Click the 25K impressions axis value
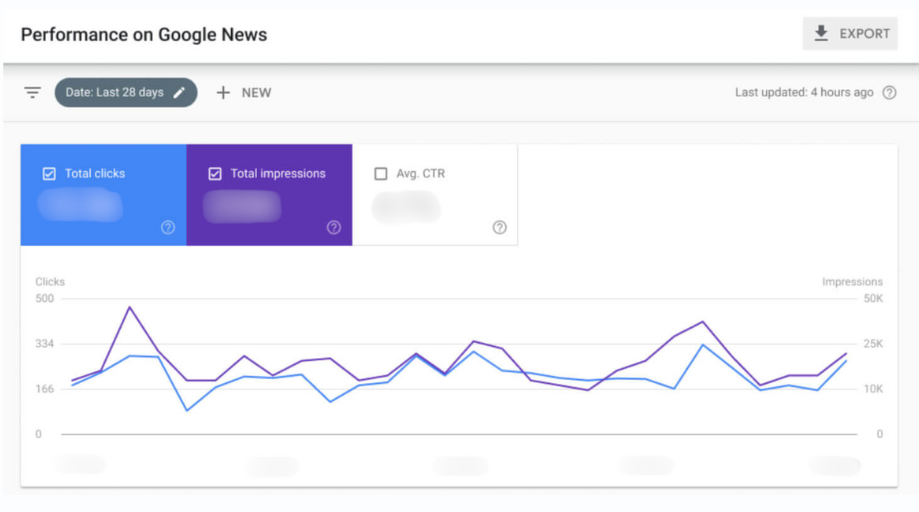The image size is (919, 512). point(873,344)
